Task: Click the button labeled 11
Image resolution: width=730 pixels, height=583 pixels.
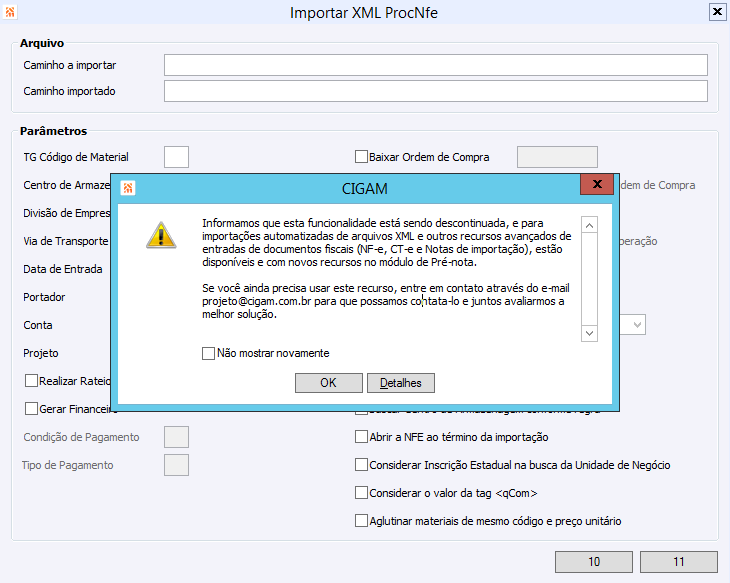Action: 679,562
